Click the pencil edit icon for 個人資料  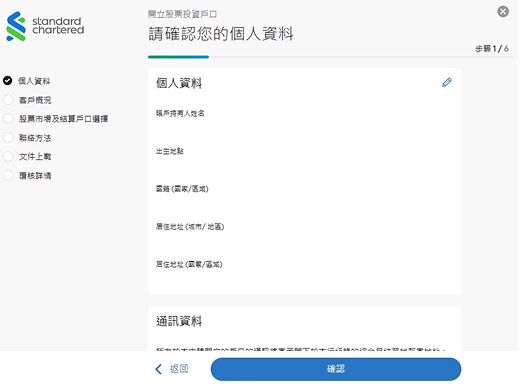point(447,82)
